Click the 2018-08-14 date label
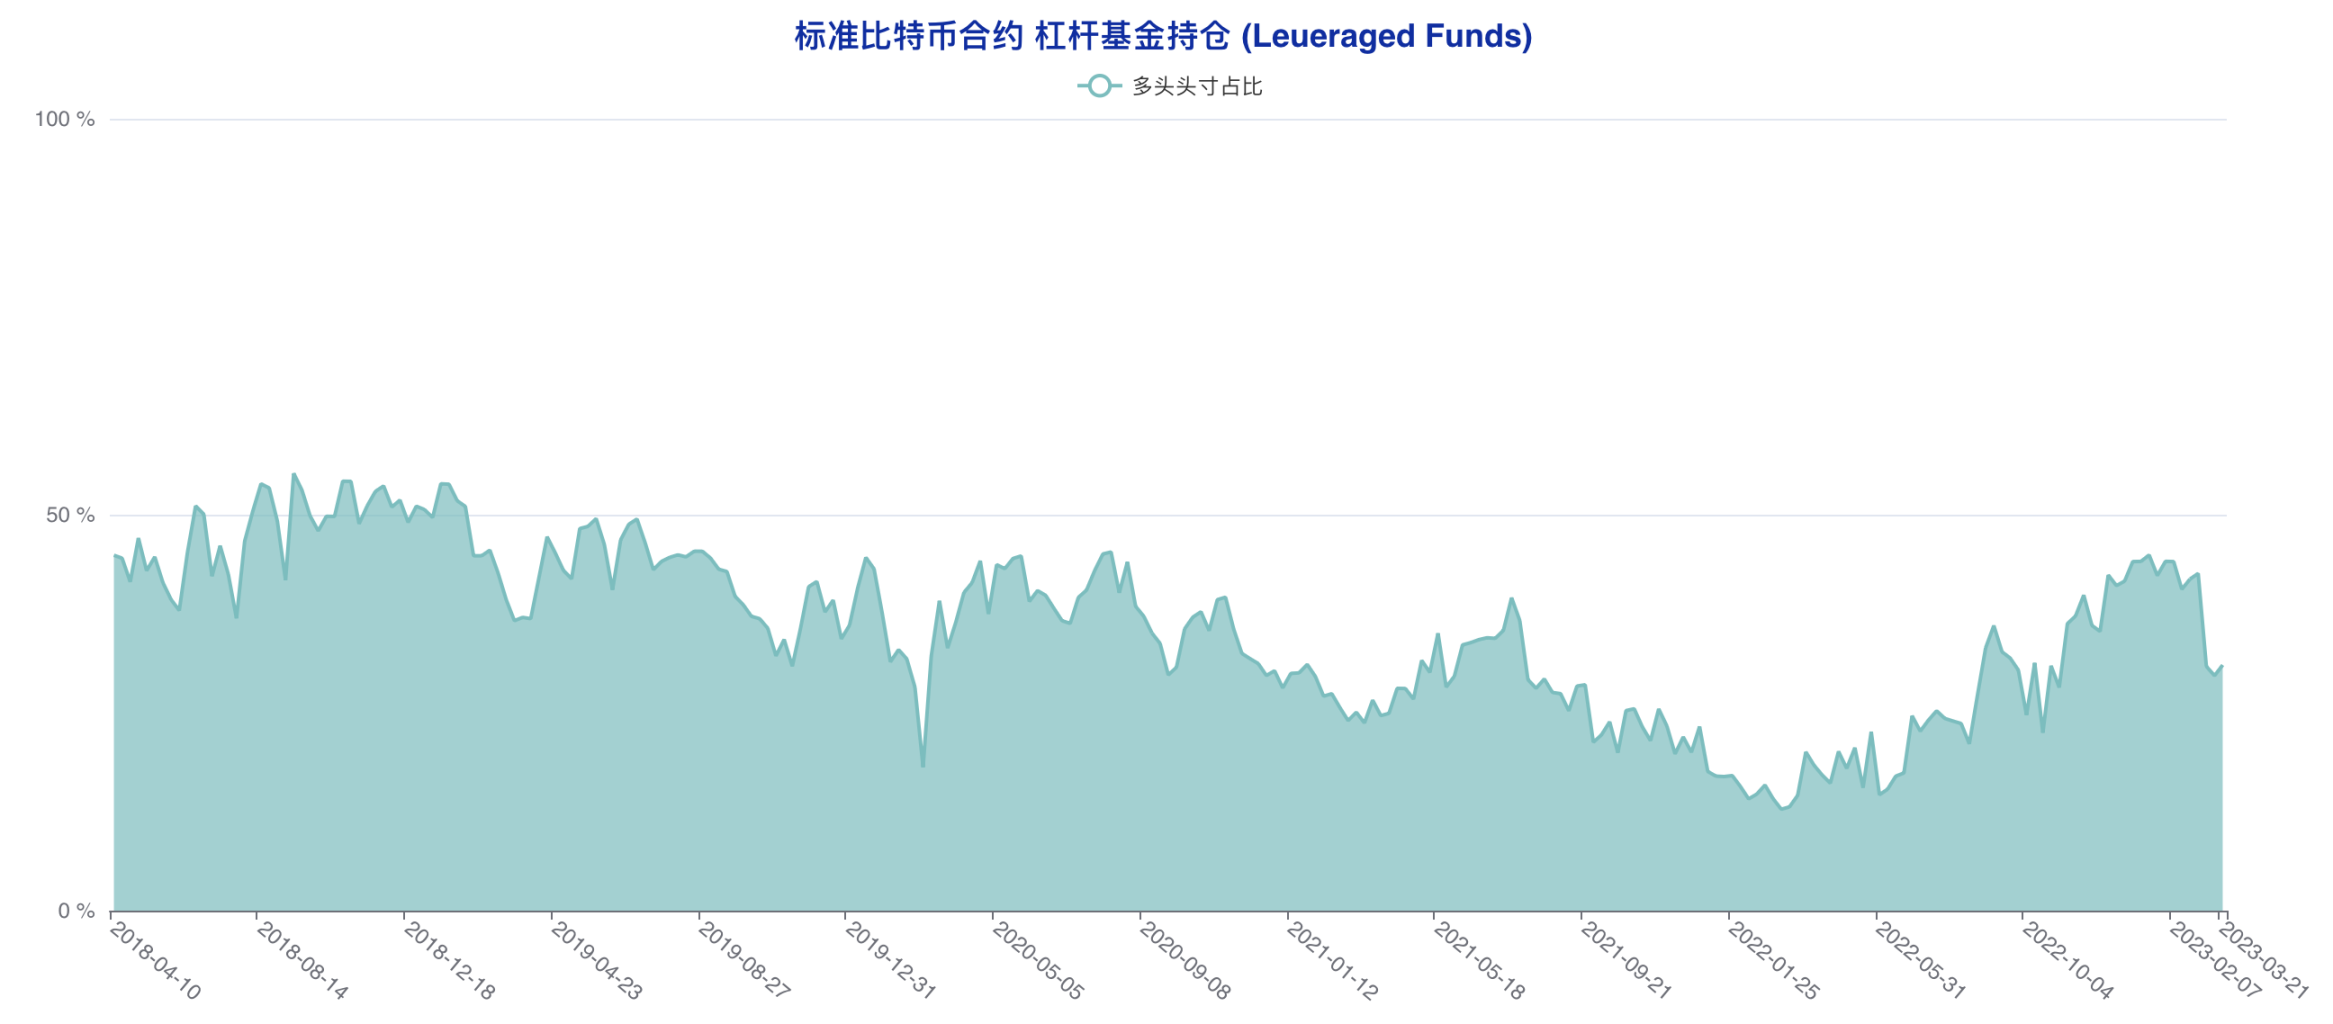 coord(302,960)
